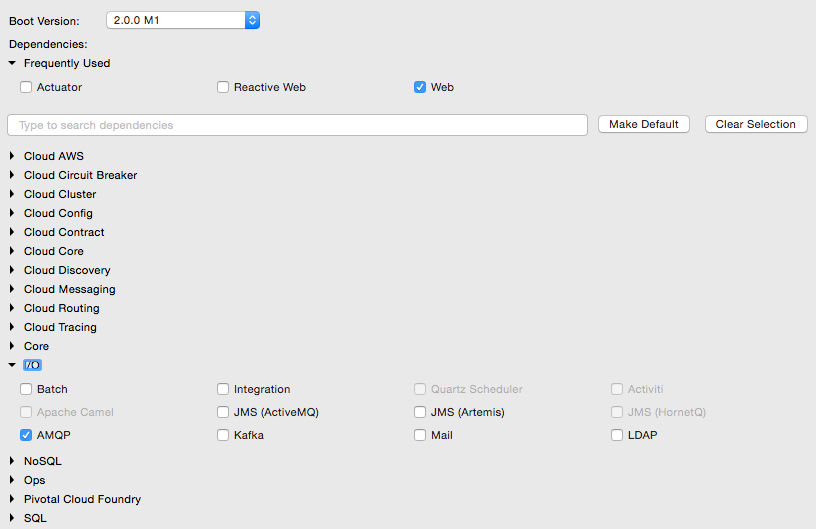Check the Kafka dependency
Screen dimensions: 816x529
223,435
